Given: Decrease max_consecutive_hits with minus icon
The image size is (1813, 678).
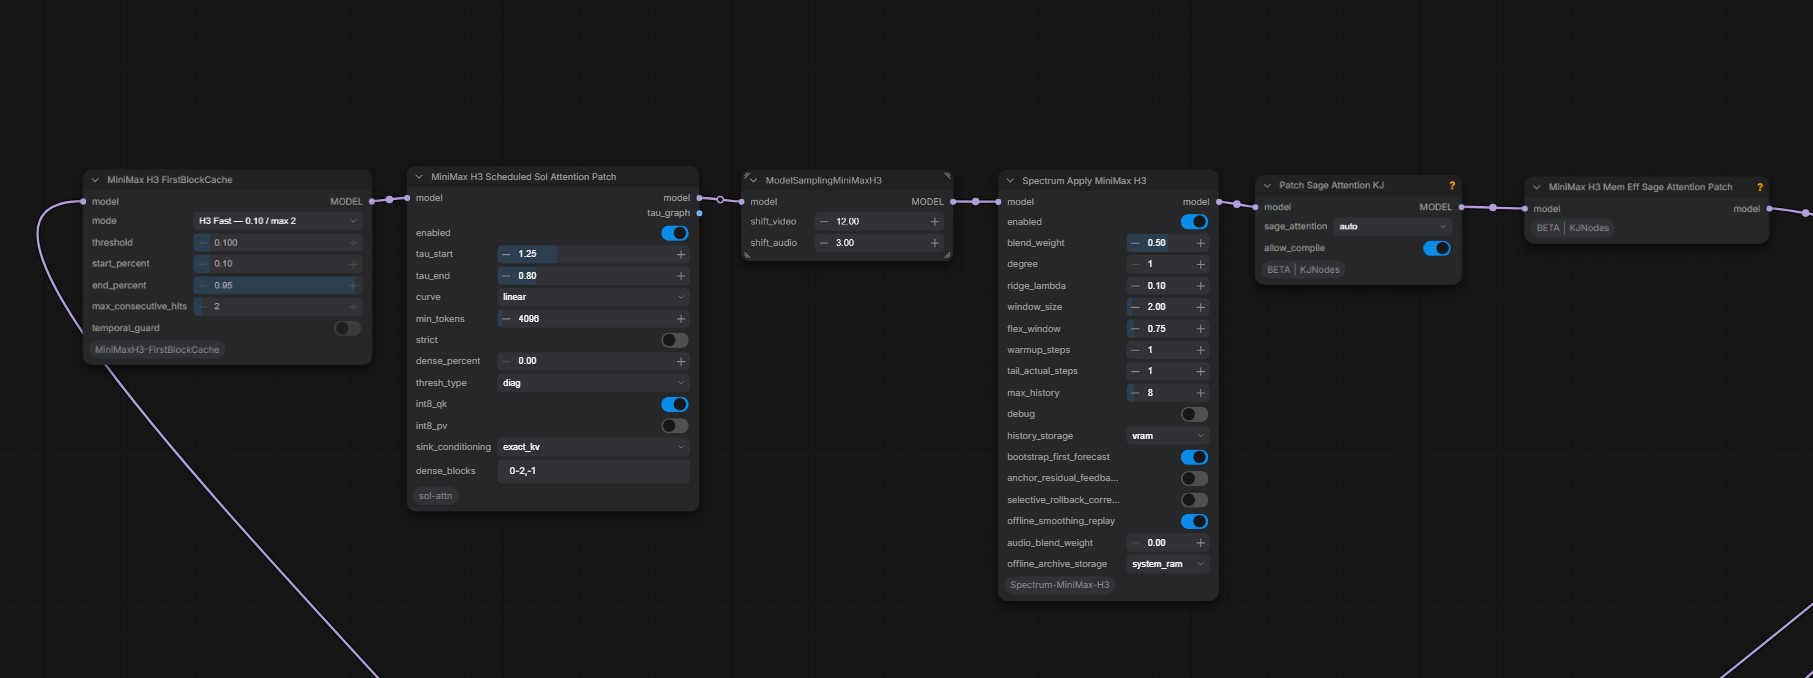Looking at the screenshot, I should (203, 307).
